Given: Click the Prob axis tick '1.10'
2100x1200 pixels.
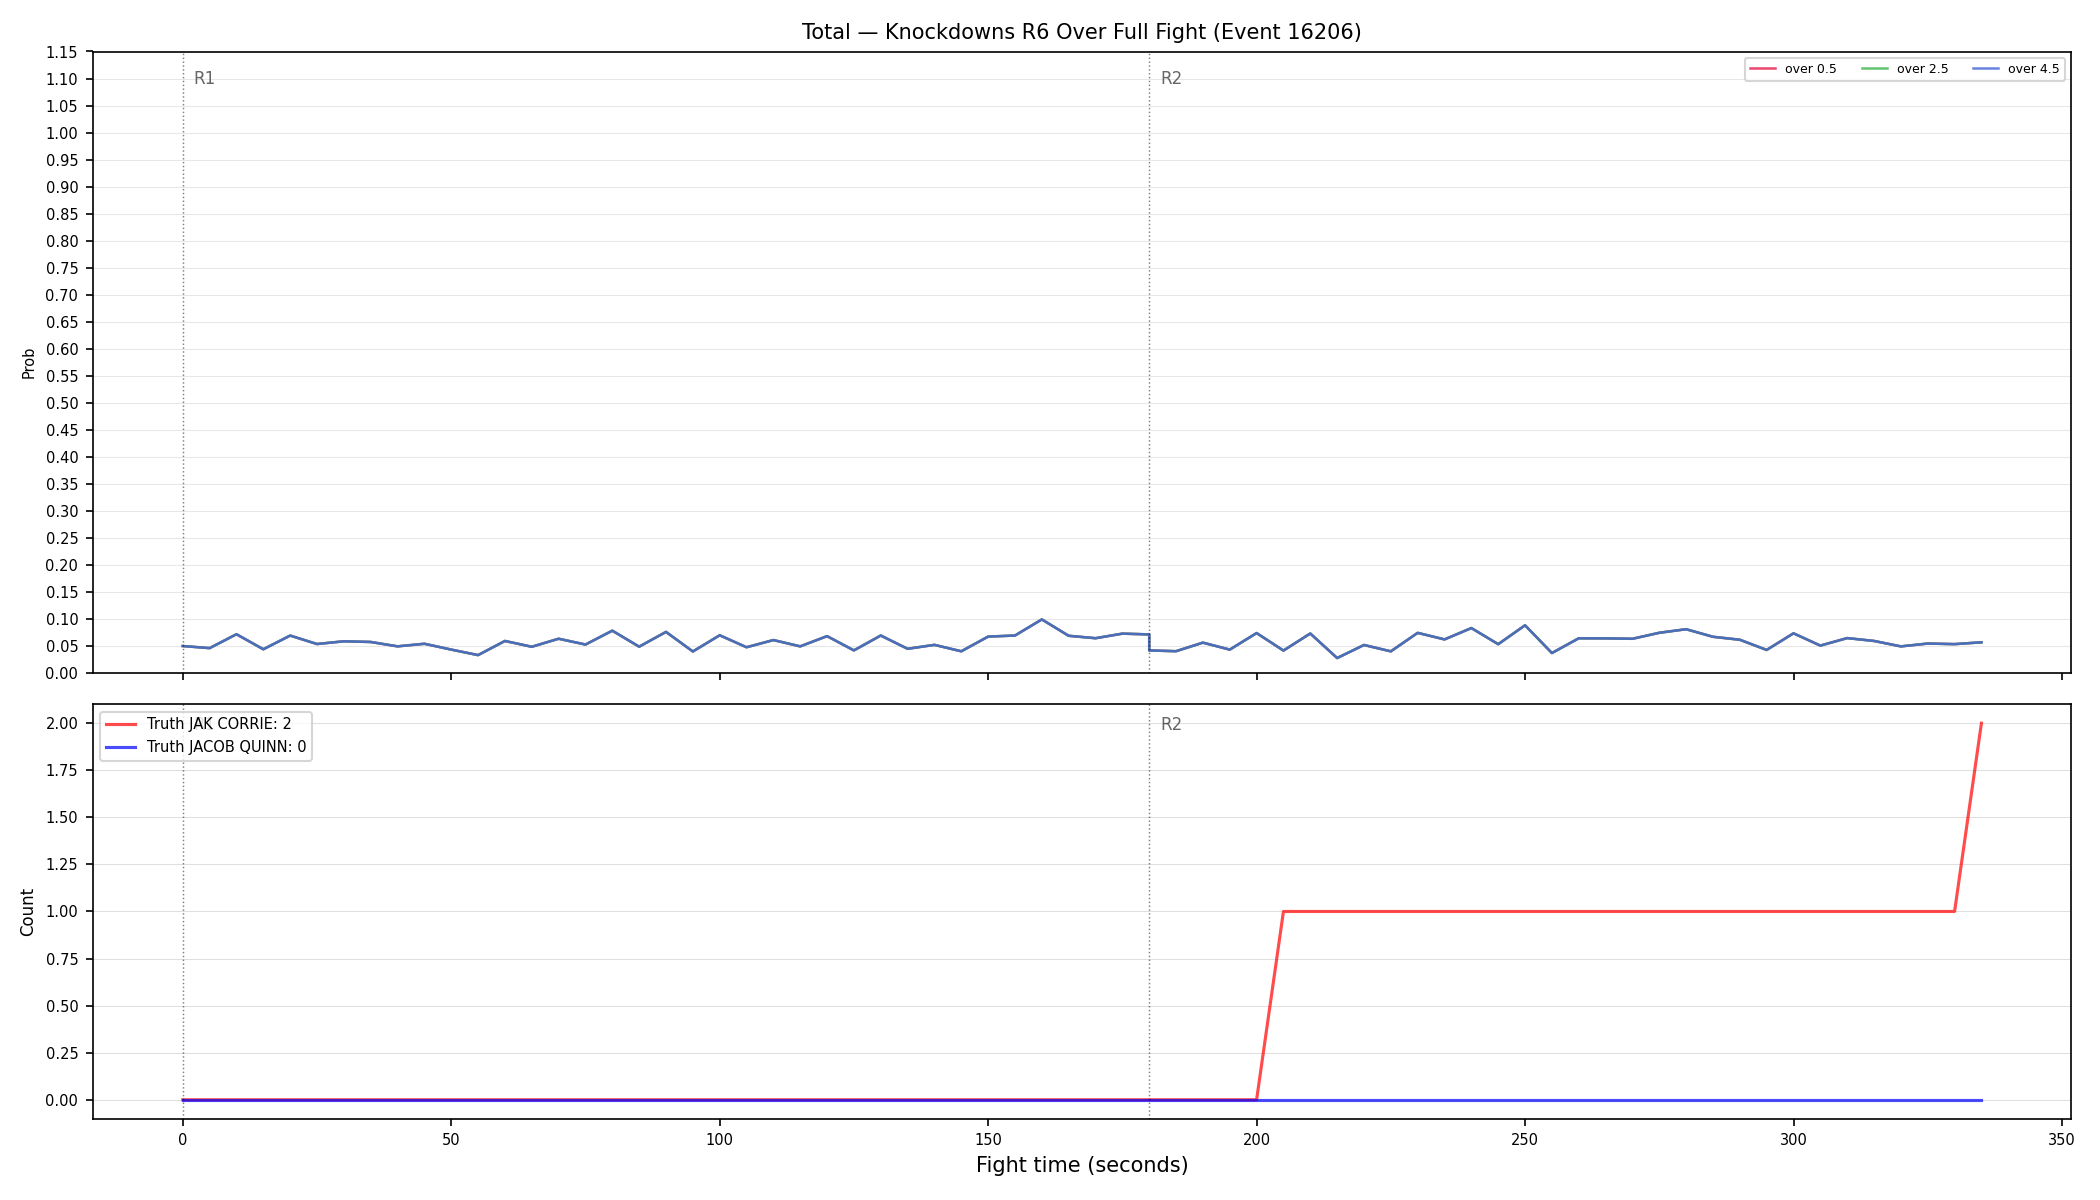Looking at the screenshot, I should [62, 80].
